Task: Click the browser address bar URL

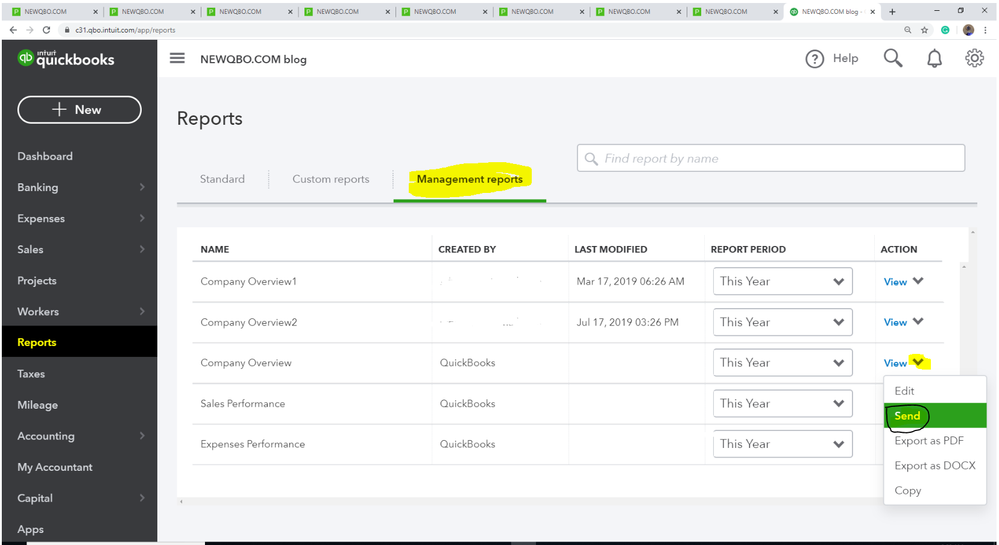Action: coord(126,30)
